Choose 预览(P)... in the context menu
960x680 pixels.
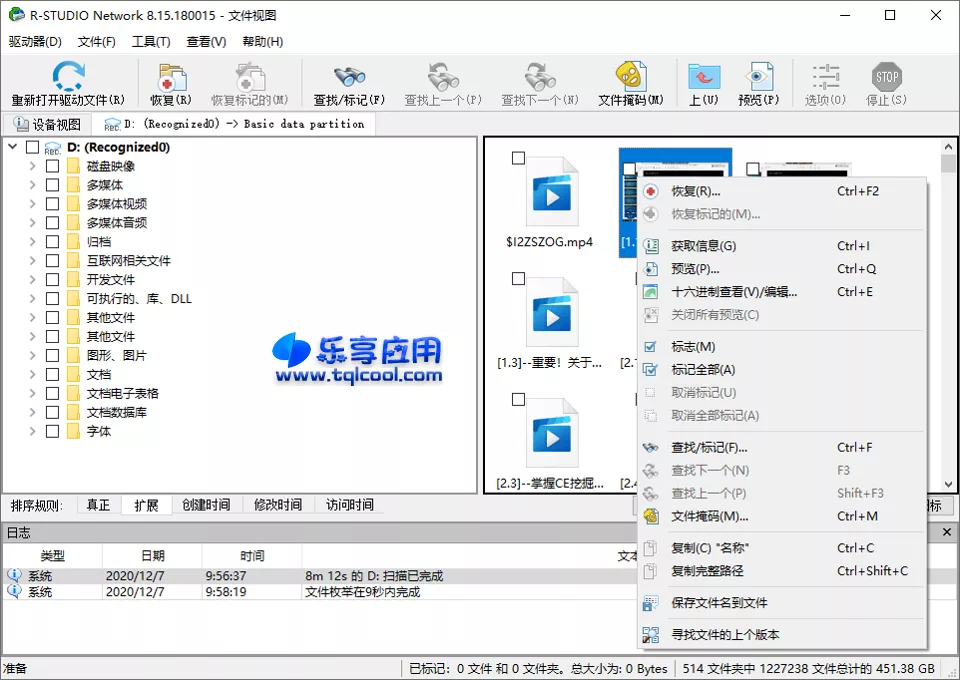tap(782, 269)
